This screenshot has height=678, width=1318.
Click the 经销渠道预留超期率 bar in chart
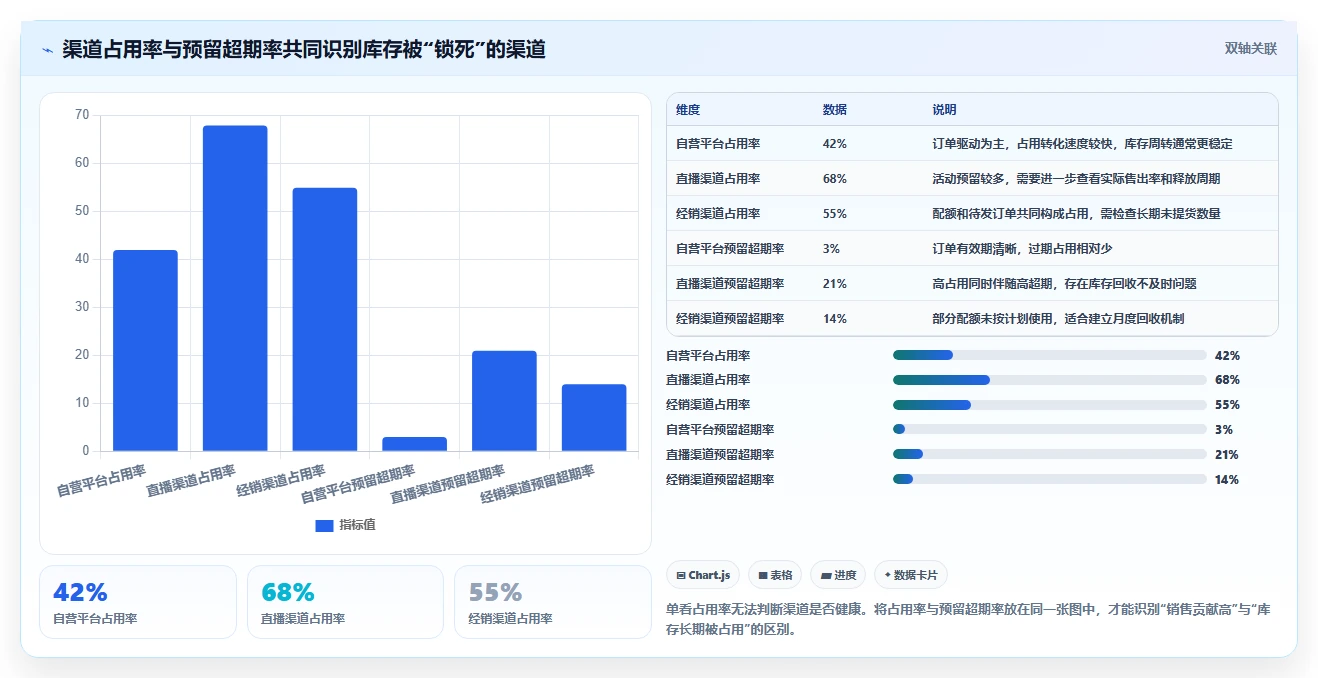point(594,417)
